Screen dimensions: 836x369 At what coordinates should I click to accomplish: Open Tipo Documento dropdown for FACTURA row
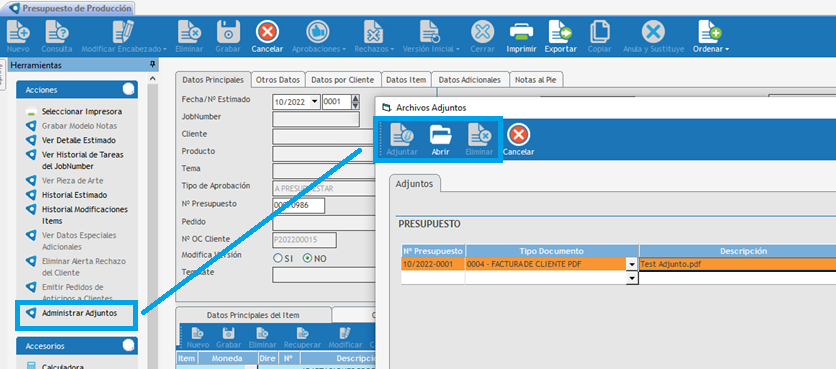click(632, 264)
